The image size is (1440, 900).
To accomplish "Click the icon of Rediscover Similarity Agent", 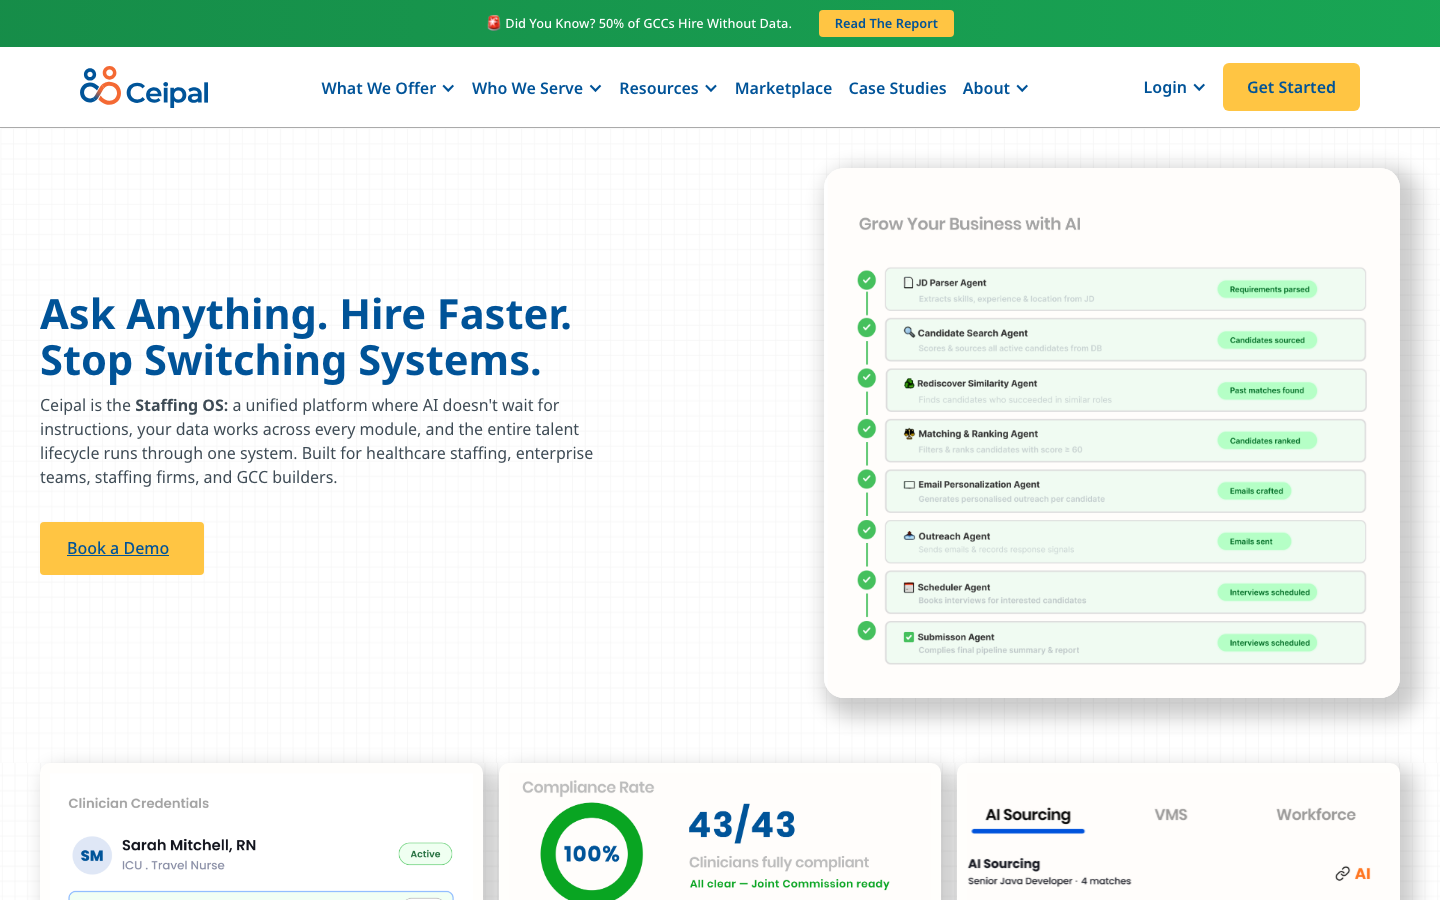I will (909, 383).
